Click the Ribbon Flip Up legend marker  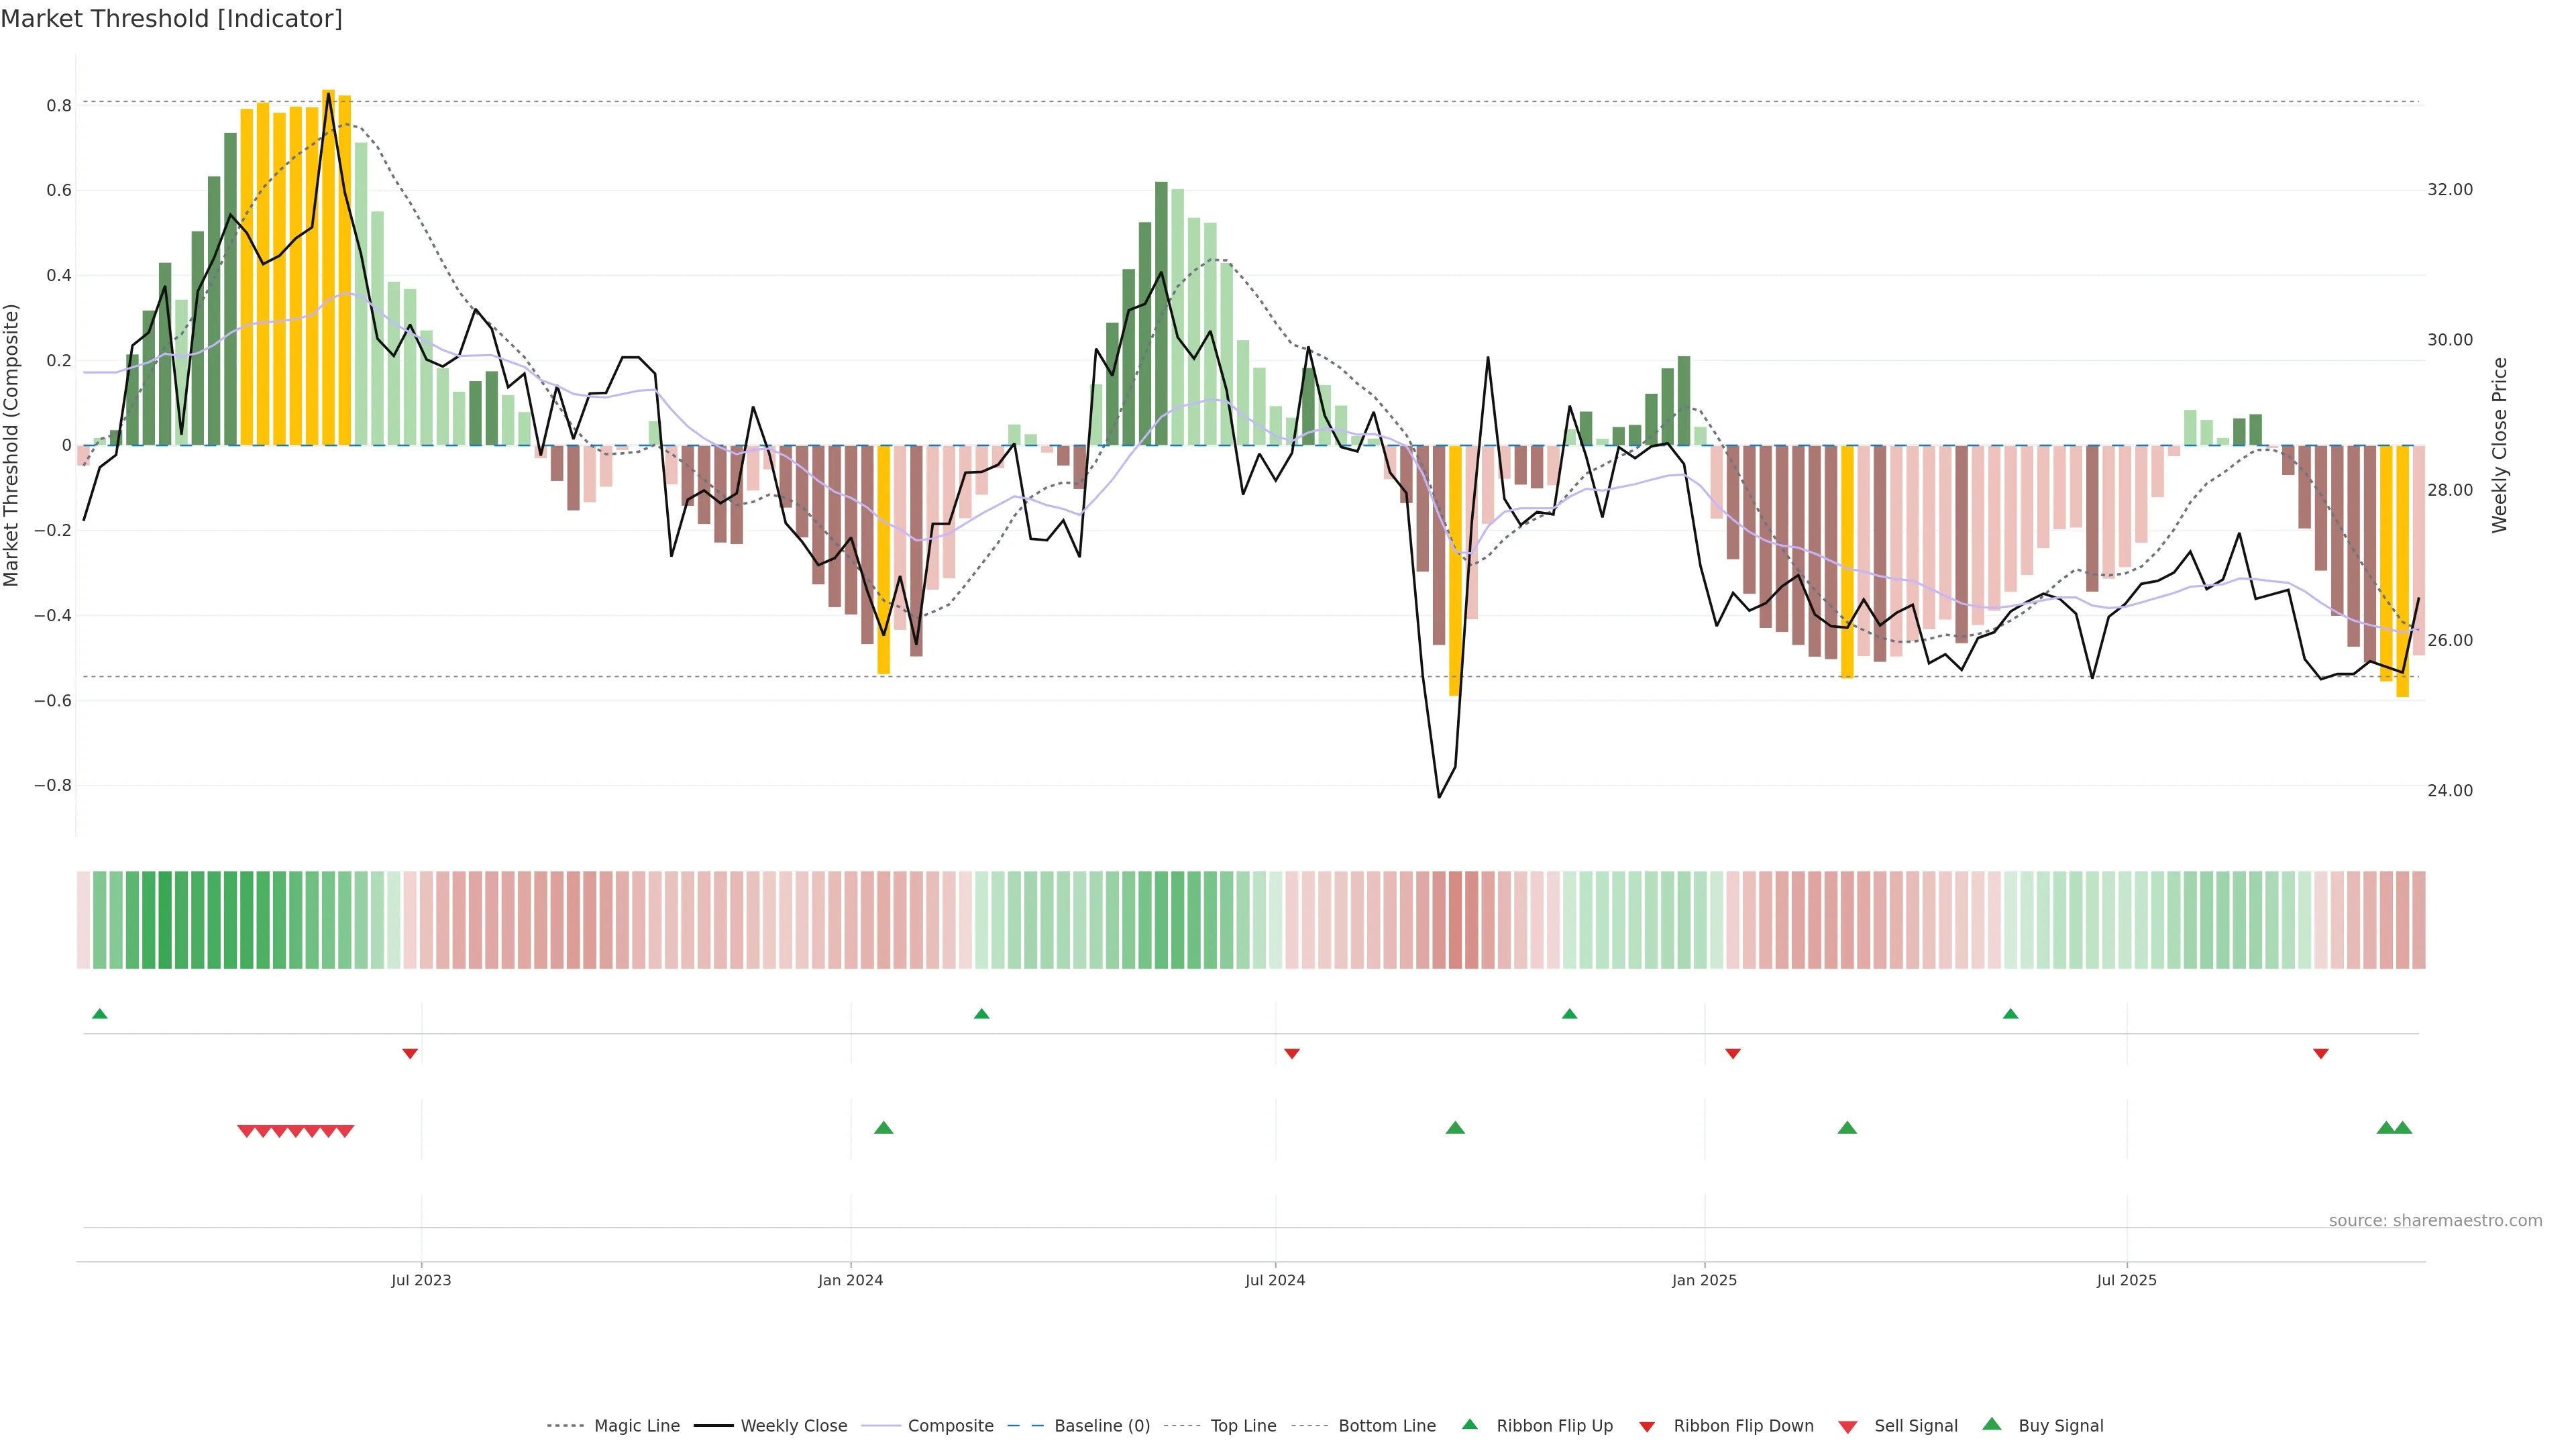coord(1469,1424)
